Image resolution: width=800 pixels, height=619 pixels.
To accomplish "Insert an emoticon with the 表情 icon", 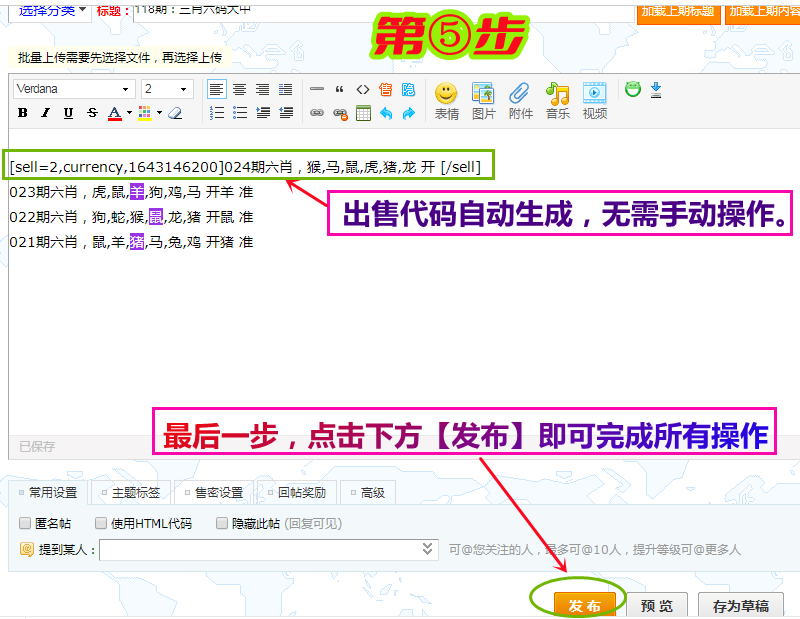I will [x=446, y=100].
